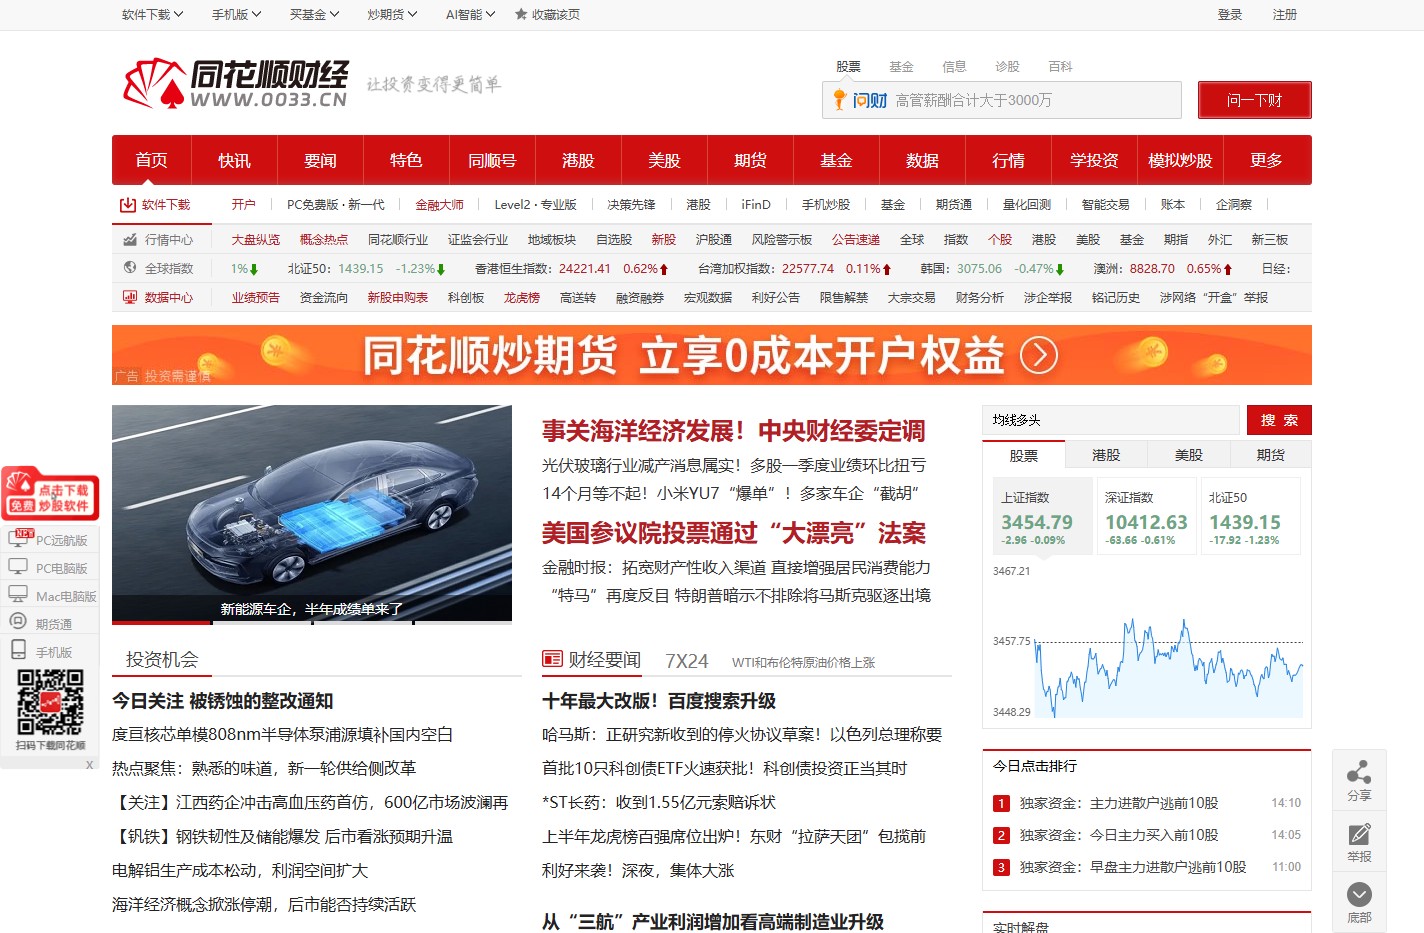Open 模拟炒股 in the navigation bar
Viewport: 1424px width, 933px height.
pyautogui.click(x=1180, y=160)
